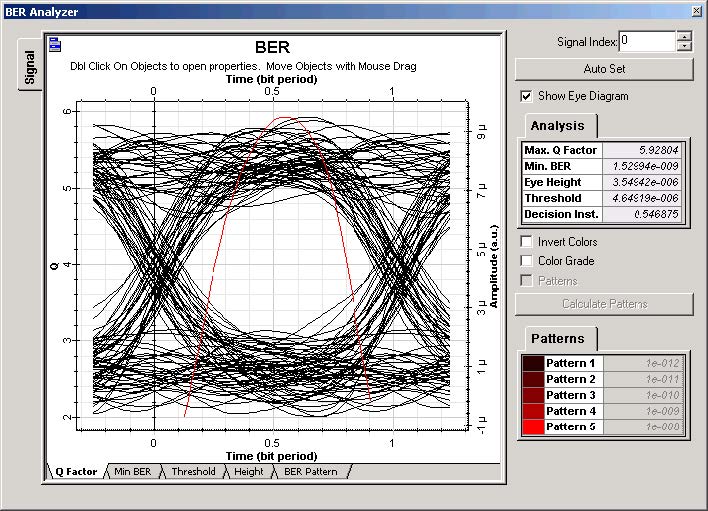Turn on the Color Grade option
Image resolution: width=708 pixels, height=511 pixels.
click(x=526, y=261)
